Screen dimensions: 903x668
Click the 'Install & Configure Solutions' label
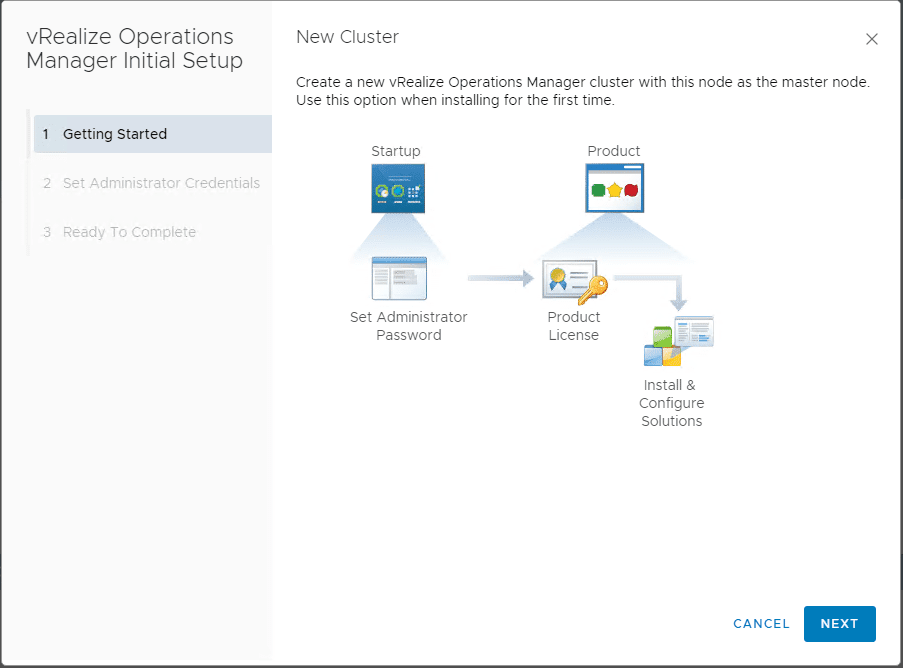(671, 403)
